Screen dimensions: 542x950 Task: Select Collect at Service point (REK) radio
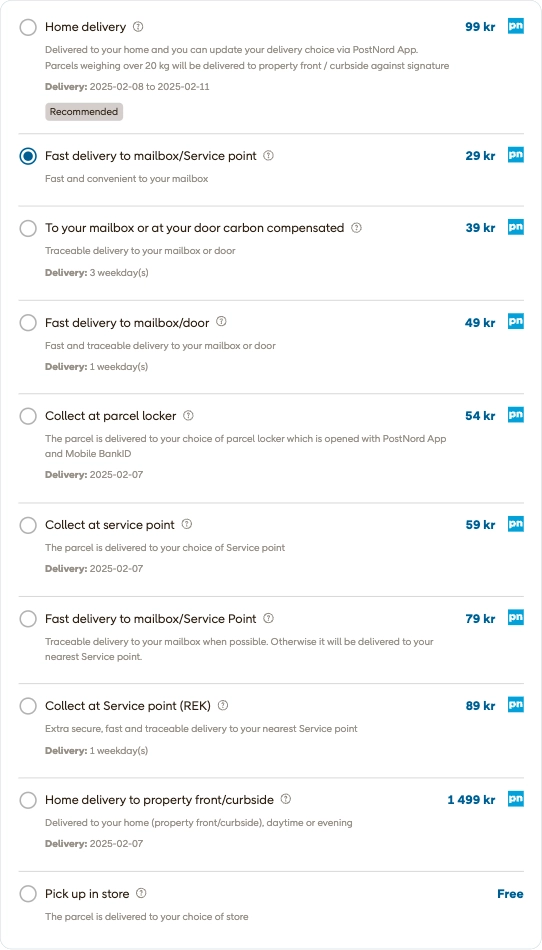pyautogui.click(x=28, y=706)
